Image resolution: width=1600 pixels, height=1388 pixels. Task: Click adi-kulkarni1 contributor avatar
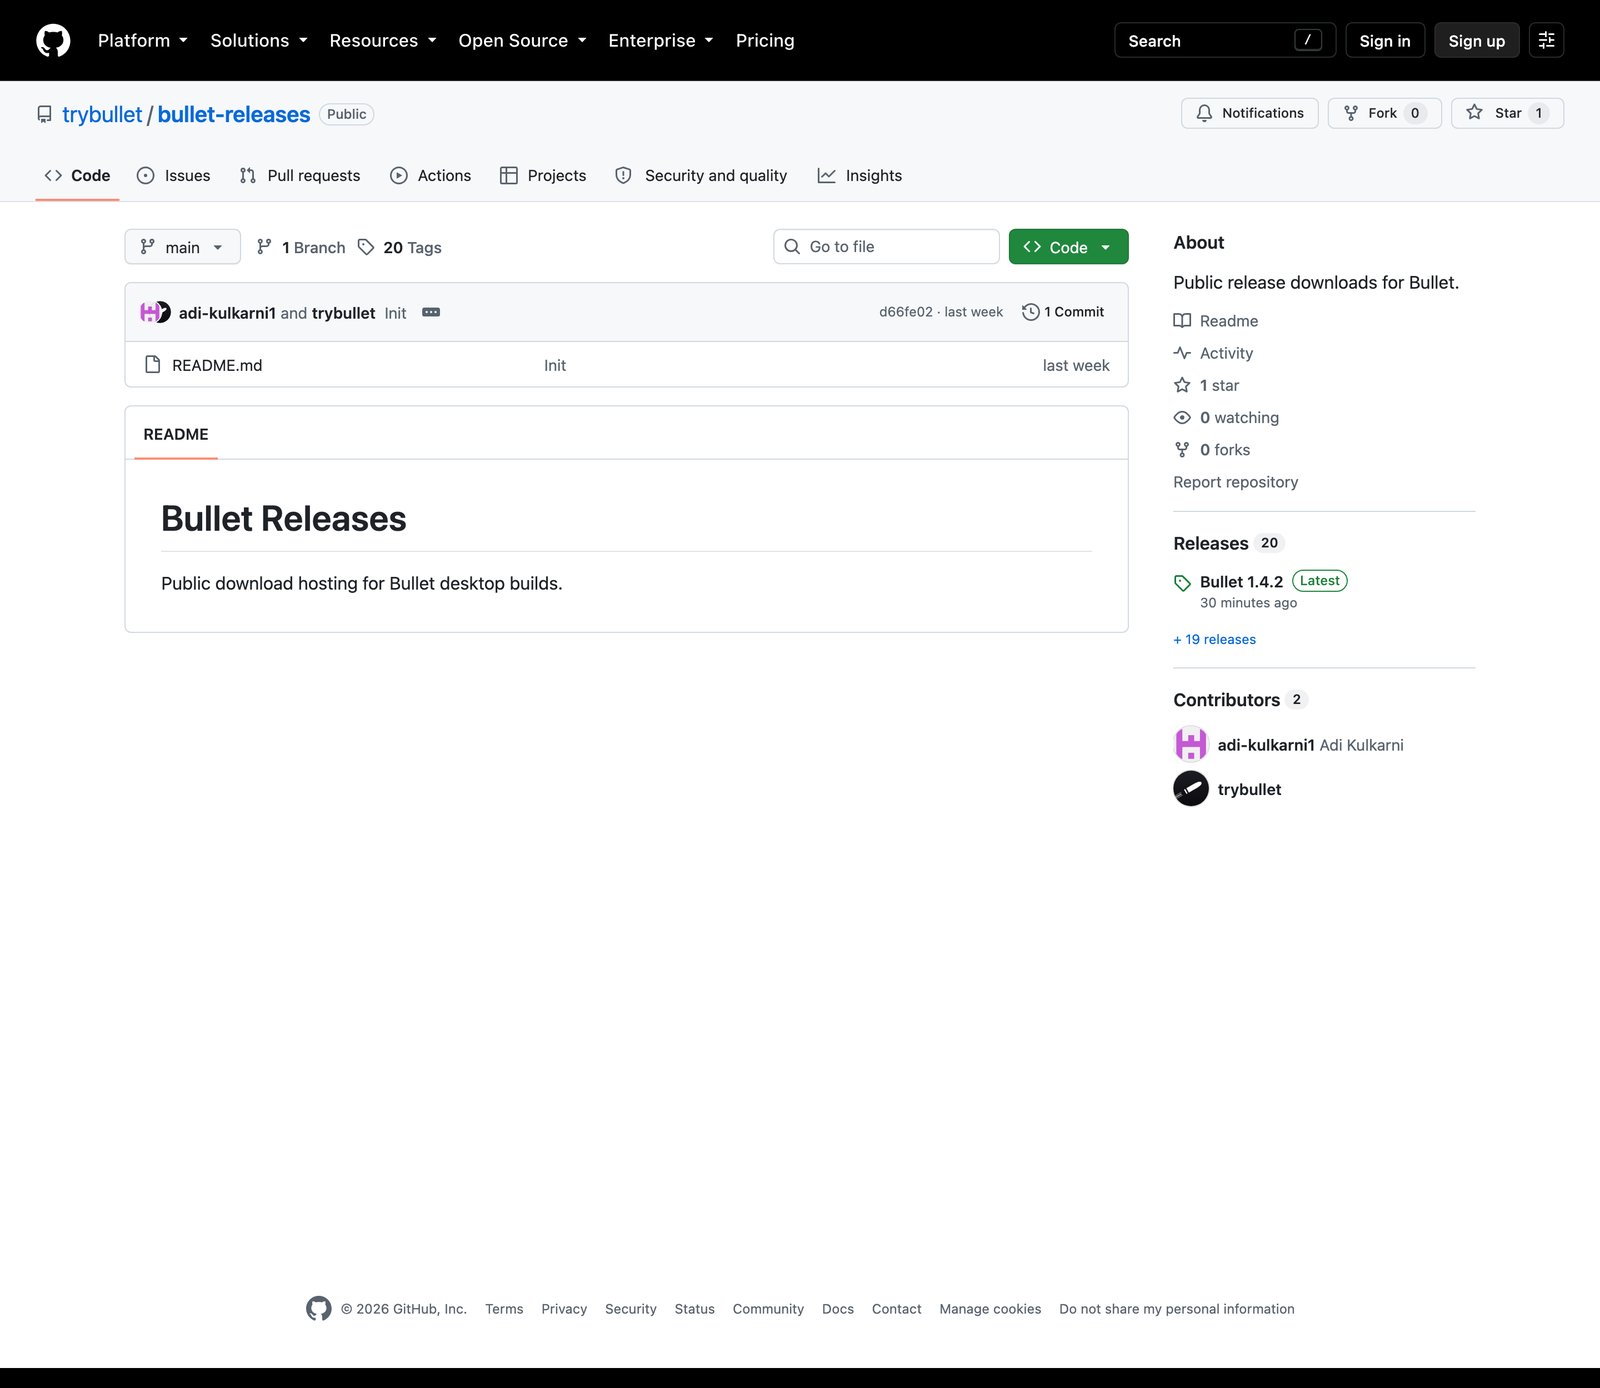1191,744
